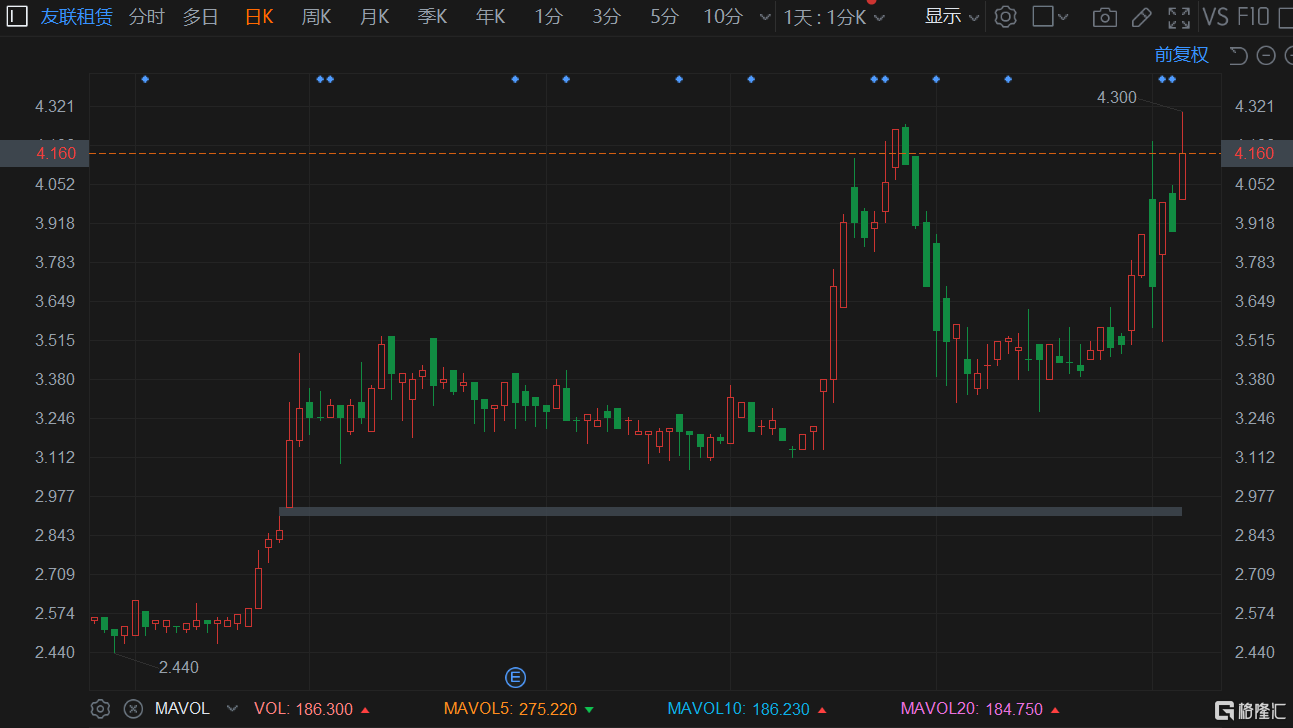Select the 周K weekly candlestick tab
This screenshot has height=728, width=1293.
point(316,16)
